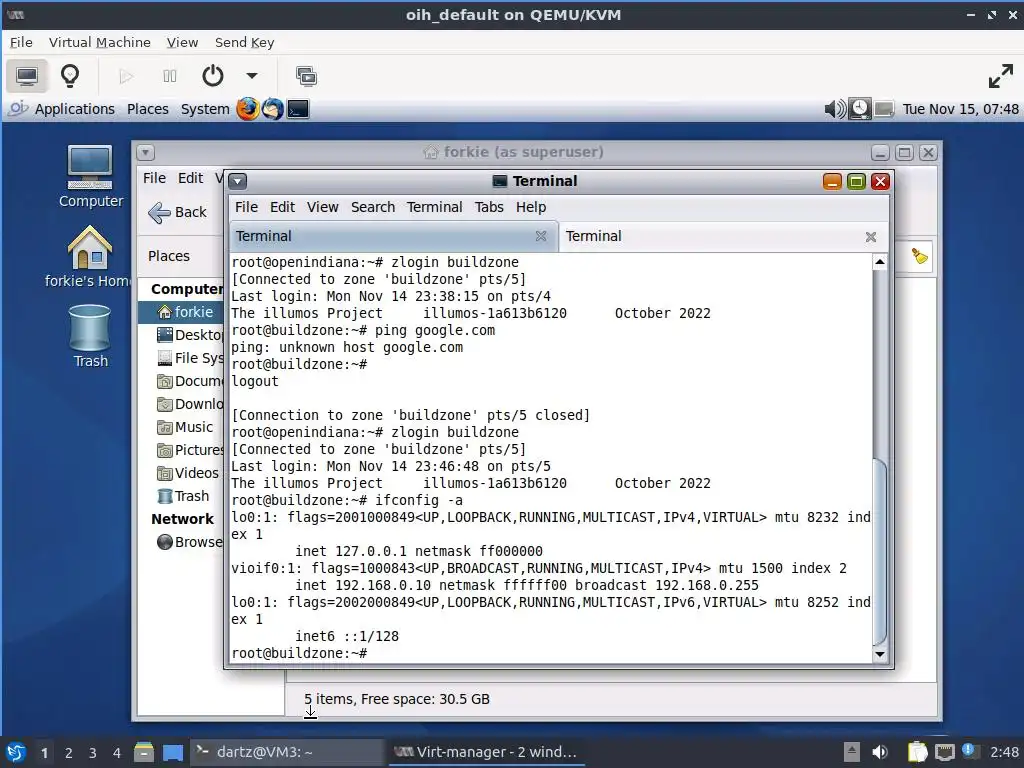Click the run virtual machine play icon

[x=126, y=76]
